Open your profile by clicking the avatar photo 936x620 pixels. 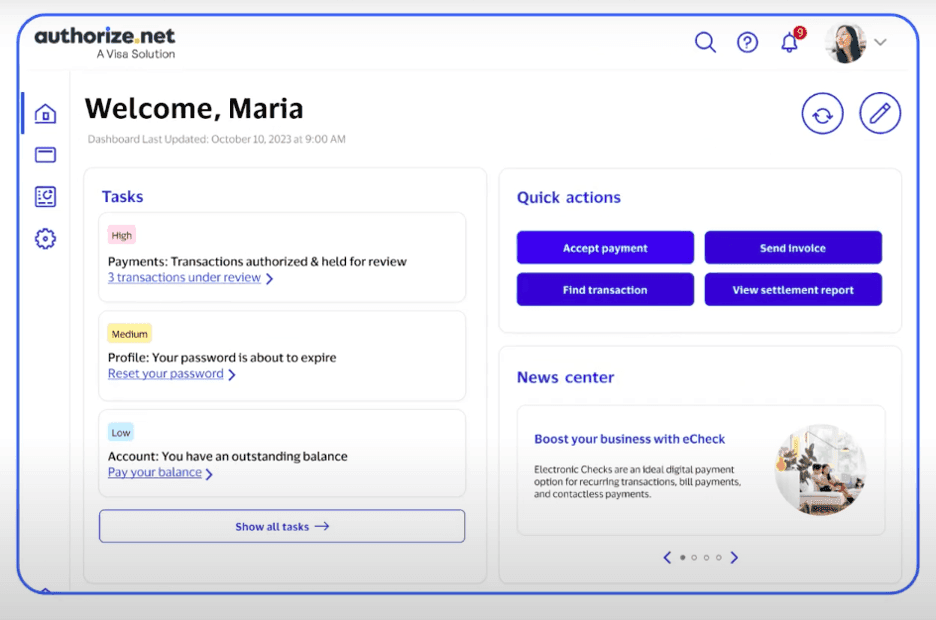pos(846,42)
